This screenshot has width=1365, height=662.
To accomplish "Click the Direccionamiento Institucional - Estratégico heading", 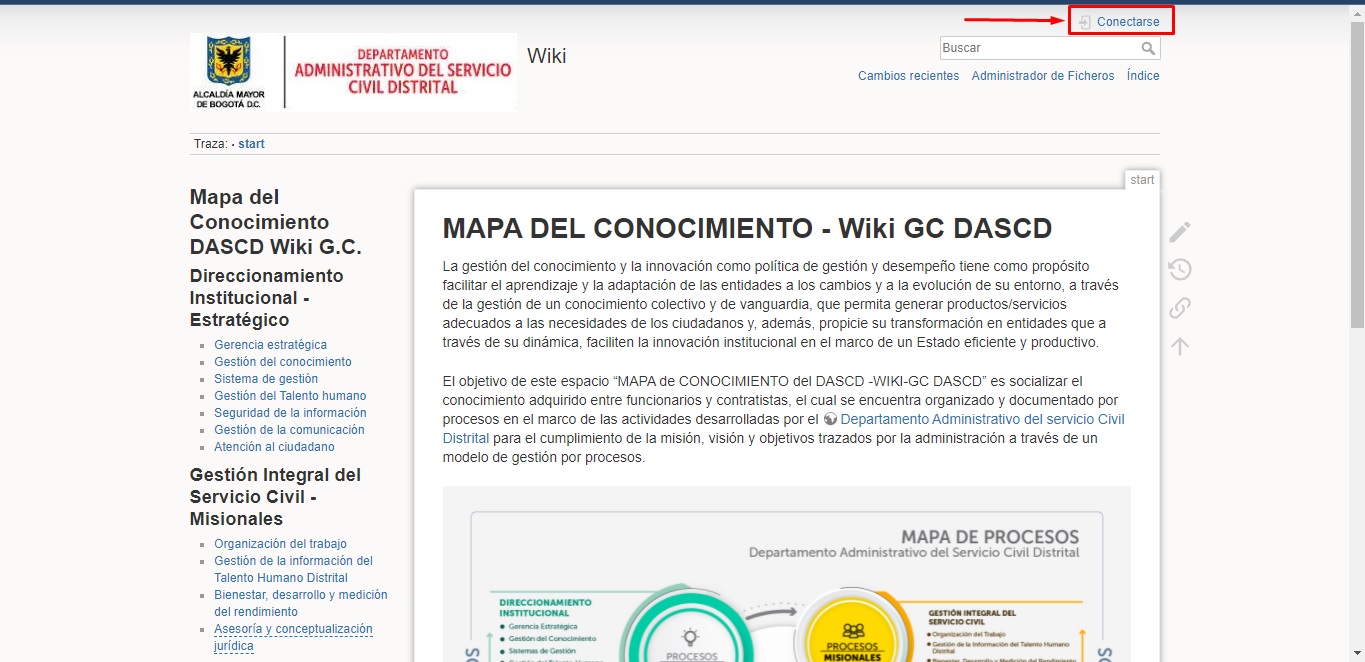I will [x=267, y=298].
